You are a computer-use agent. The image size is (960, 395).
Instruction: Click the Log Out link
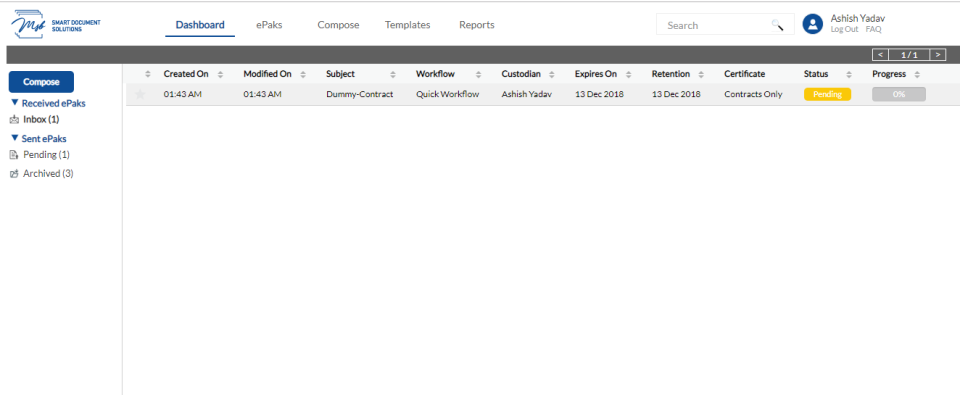pyautogui.click(x=844, y=29)
